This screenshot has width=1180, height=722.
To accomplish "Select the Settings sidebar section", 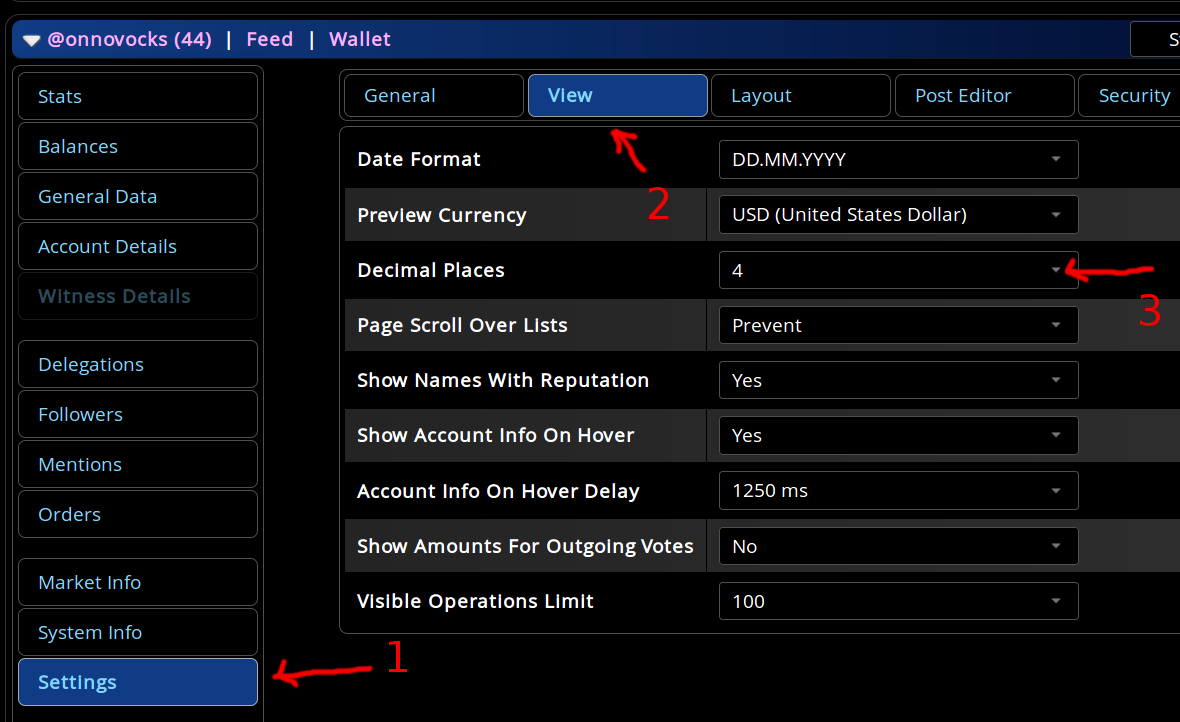I will coord(138,682).
